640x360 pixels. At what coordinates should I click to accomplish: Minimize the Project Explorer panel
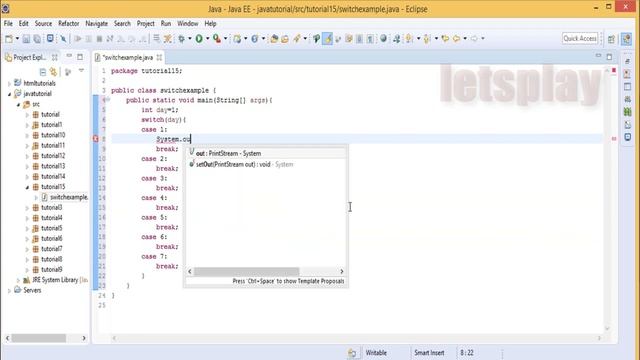point(69,56)
